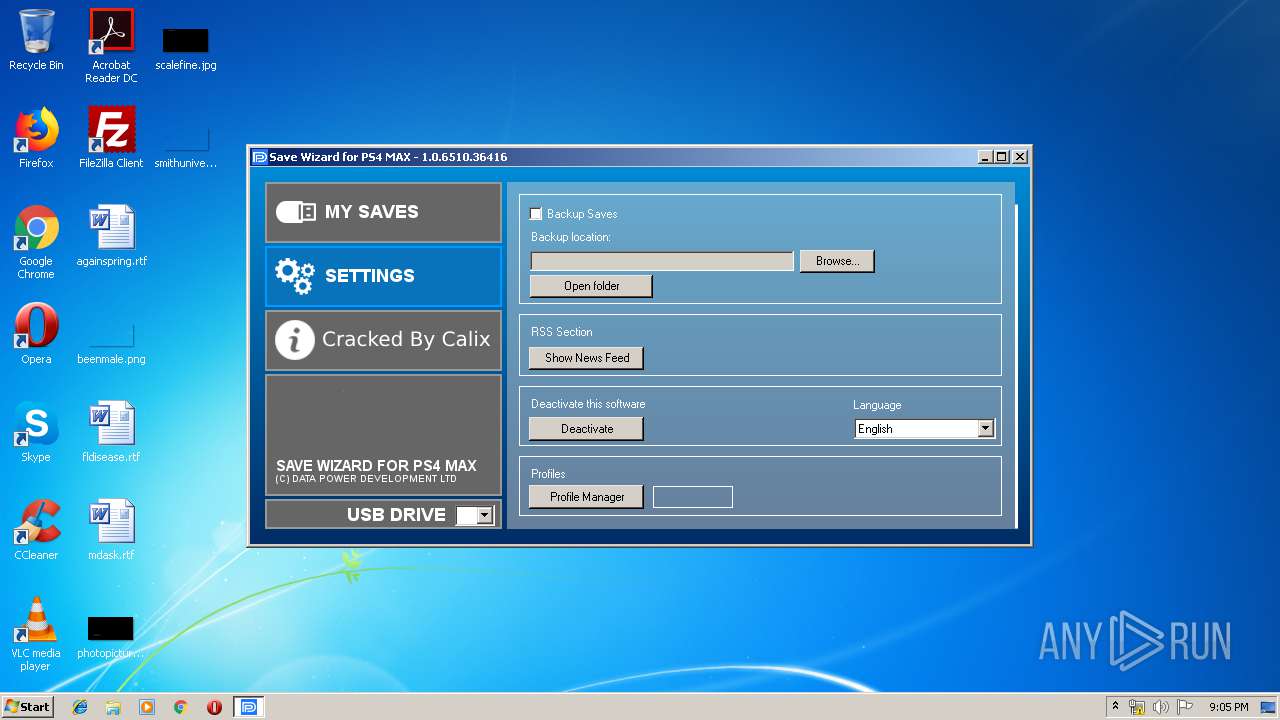Click the Show News Feed button
This screenshot has height=720, width=1280.
(x=587, y=358)
